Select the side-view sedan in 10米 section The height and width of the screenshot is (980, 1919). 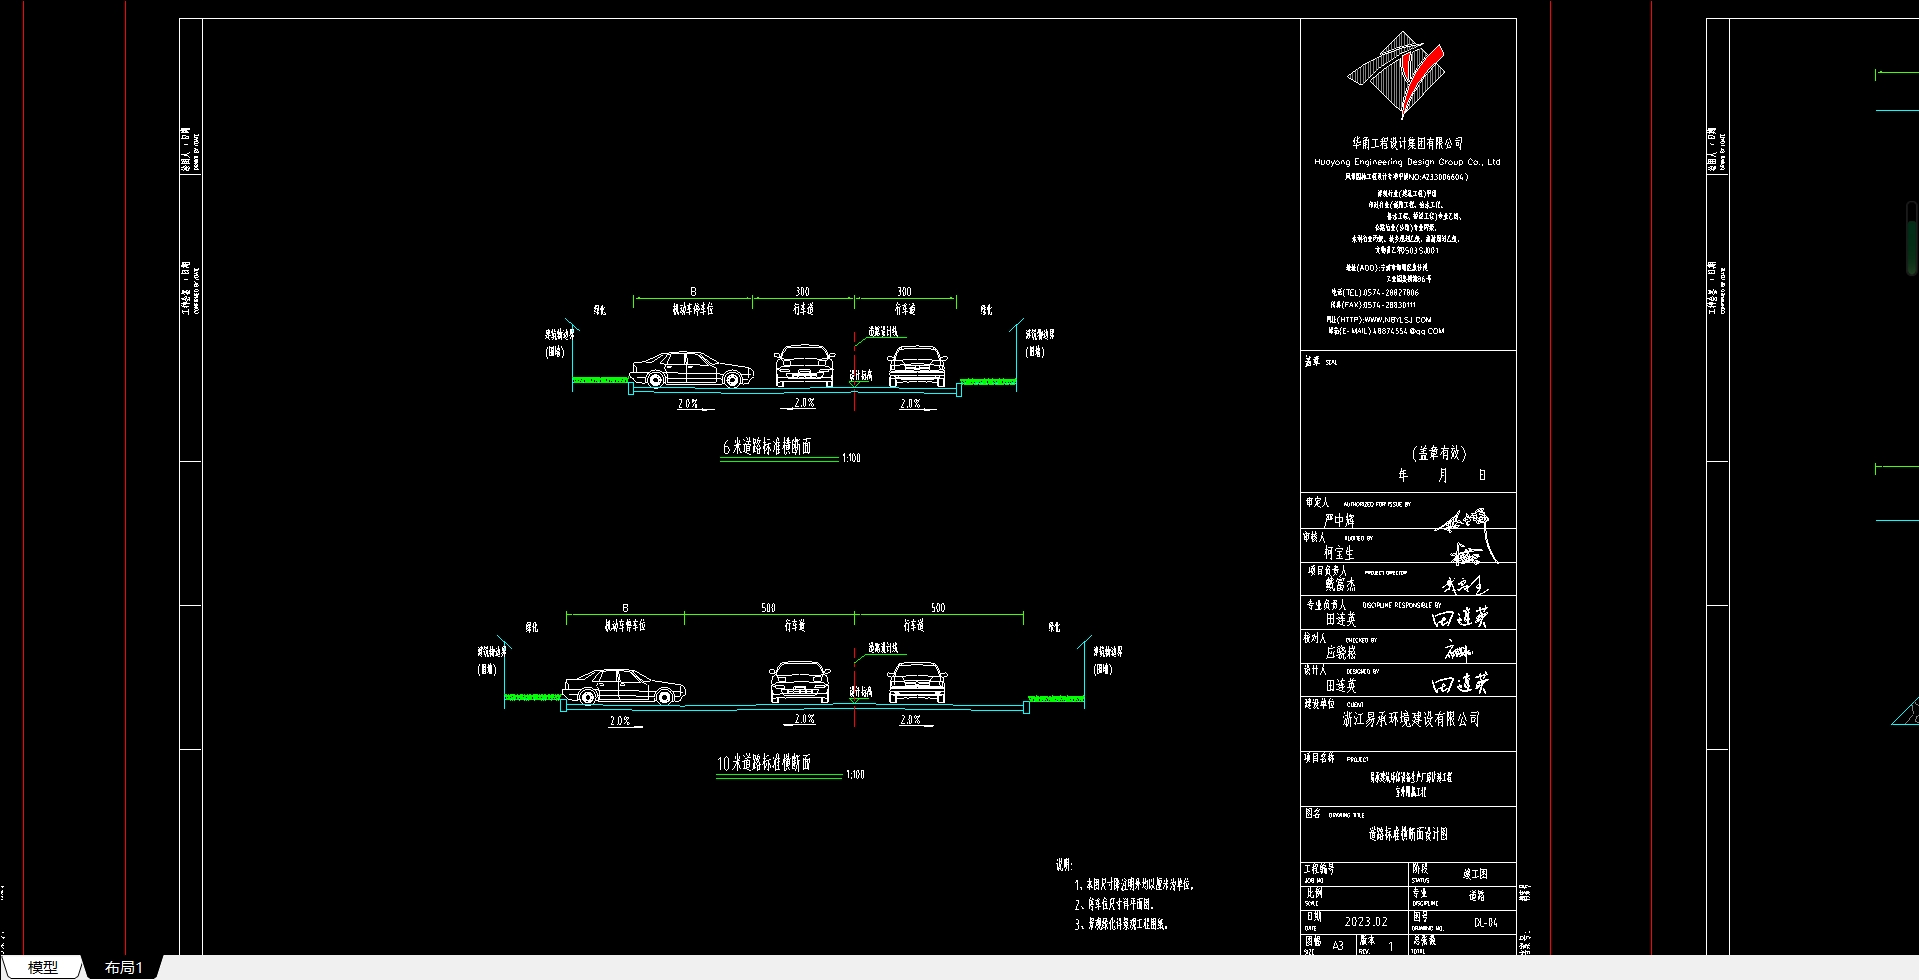click(x=624, y=686)
